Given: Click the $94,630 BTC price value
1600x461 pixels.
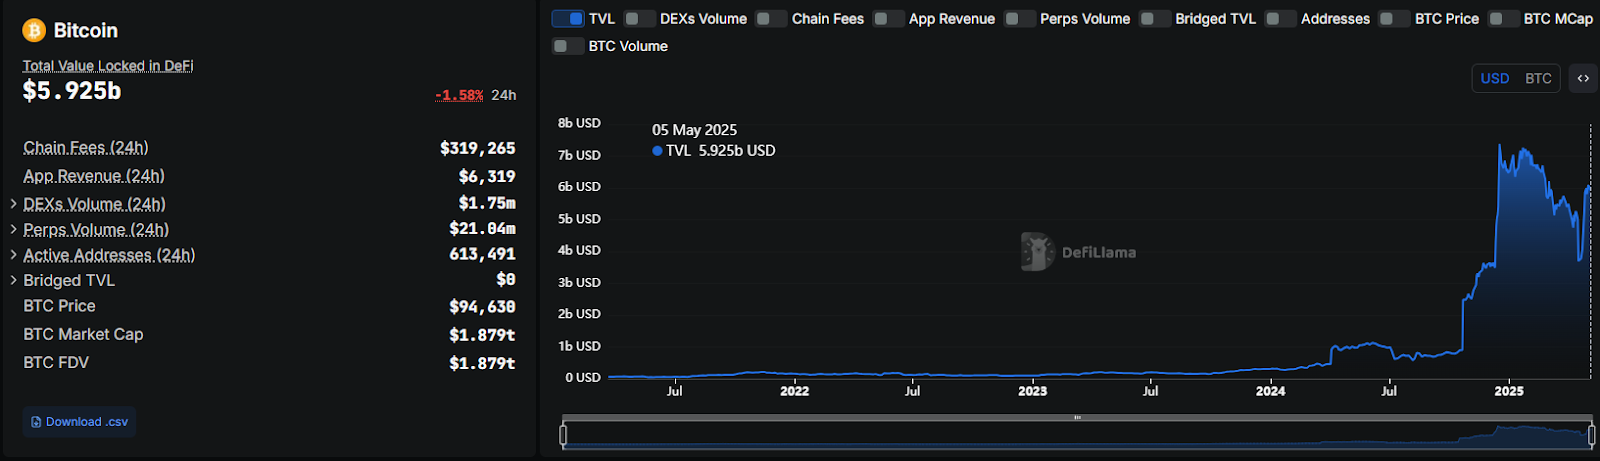Looking at the screenshot, I should pos(482,306).
